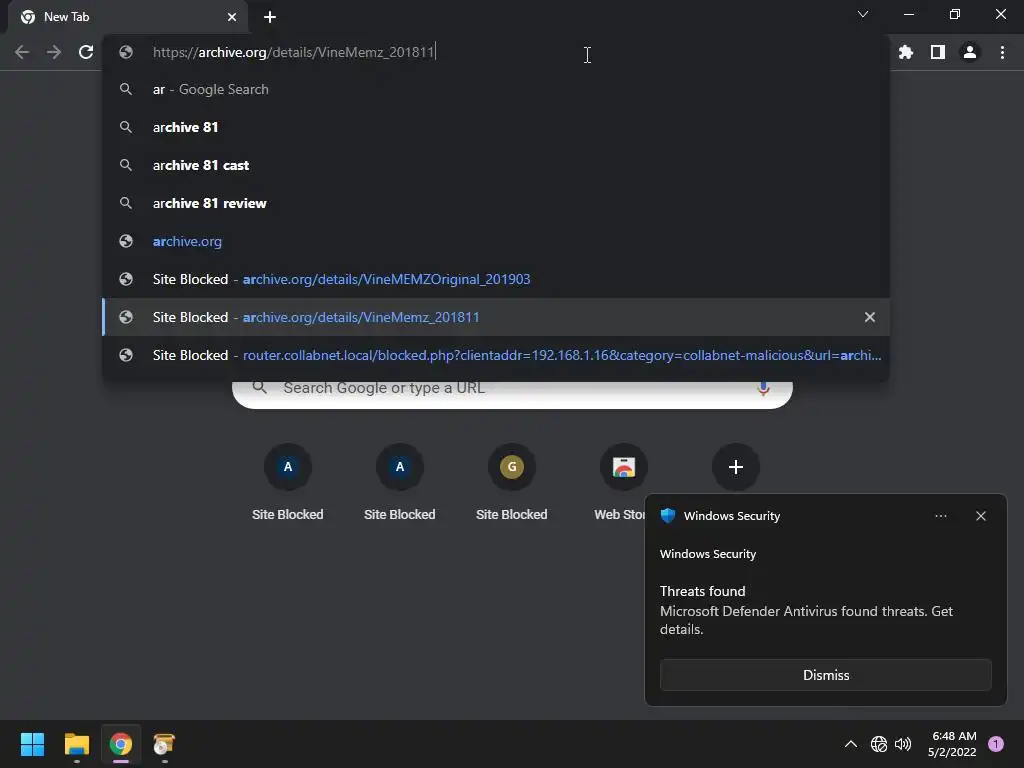This screenshot has width=1024, height=768.
Task: Open the VineMemz_201811 suggestion row
Action: 496,317
